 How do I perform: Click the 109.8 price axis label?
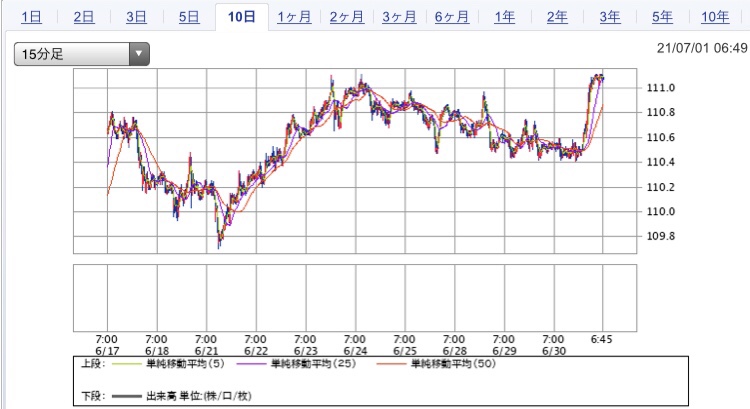point(661,236)
